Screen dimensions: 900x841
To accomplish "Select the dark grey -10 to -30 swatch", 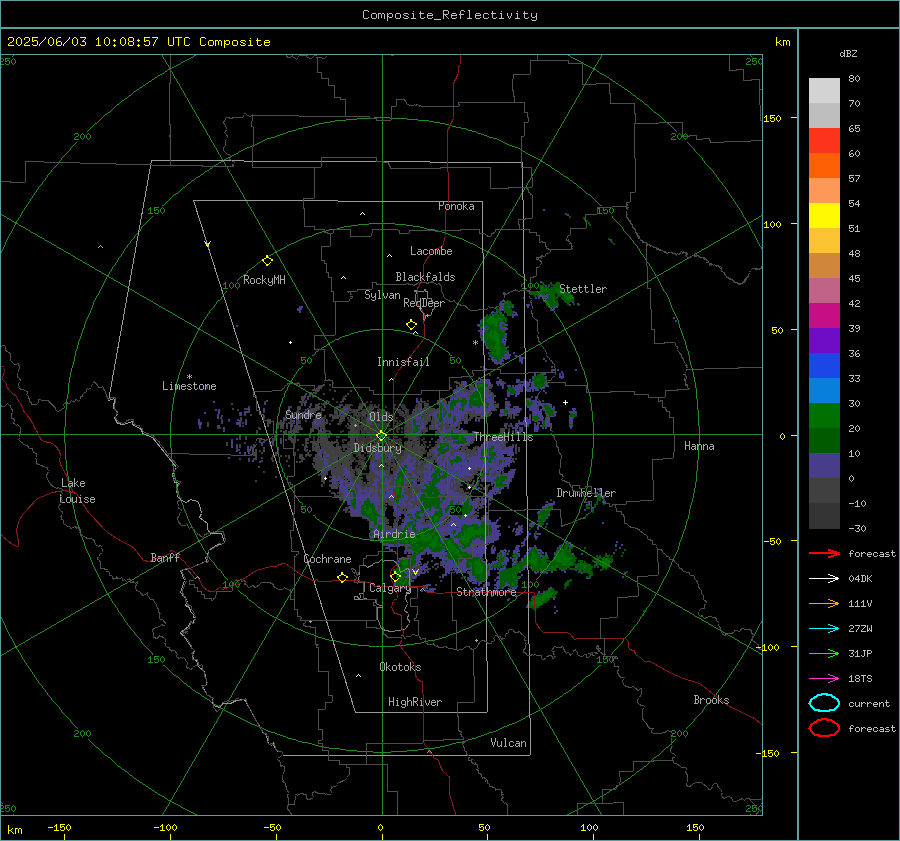I will 824,516.
